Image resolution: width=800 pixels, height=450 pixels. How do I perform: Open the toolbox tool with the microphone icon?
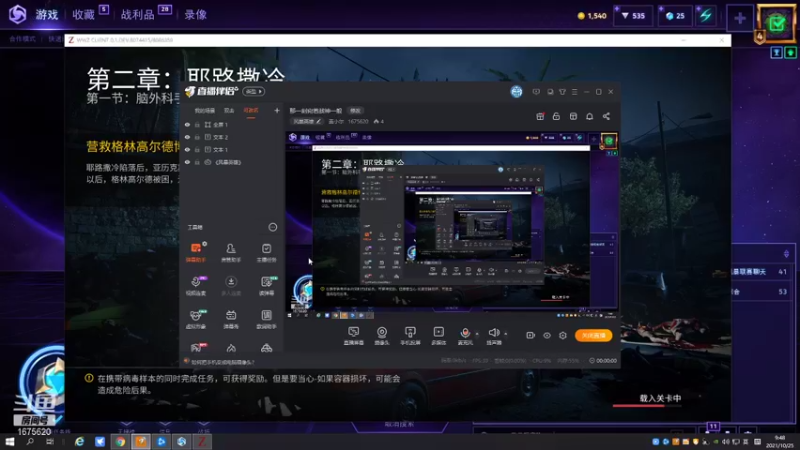coord(196,286)
